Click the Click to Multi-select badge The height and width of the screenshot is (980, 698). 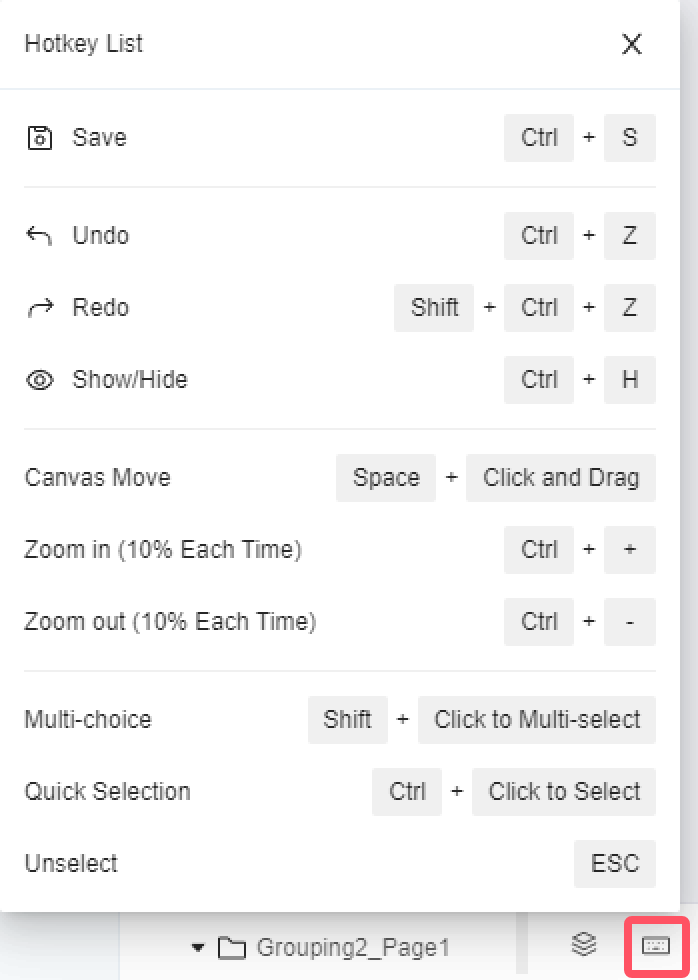click(536, 719)
